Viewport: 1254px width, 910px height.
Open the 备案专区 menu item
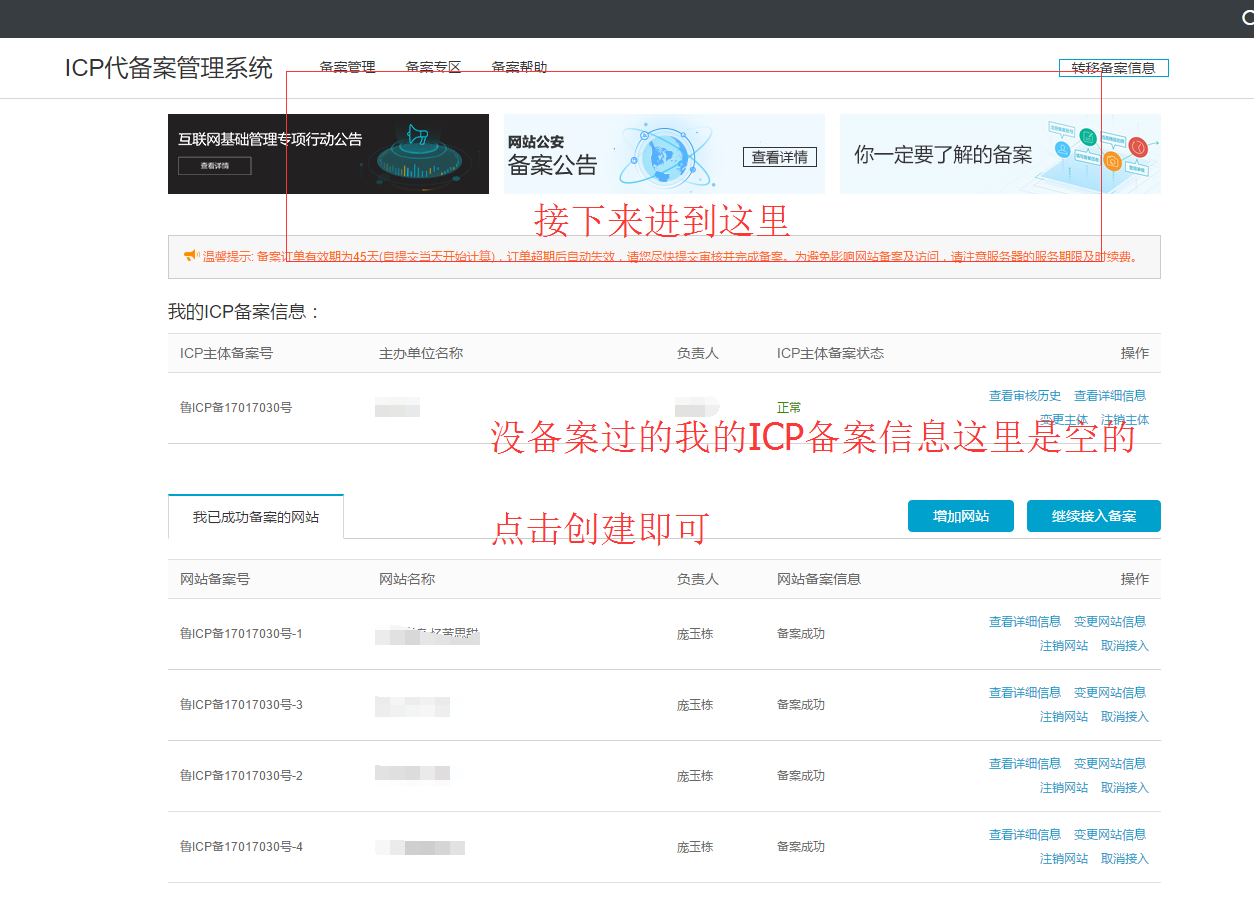pyautogui.click(x=433, y=68)
